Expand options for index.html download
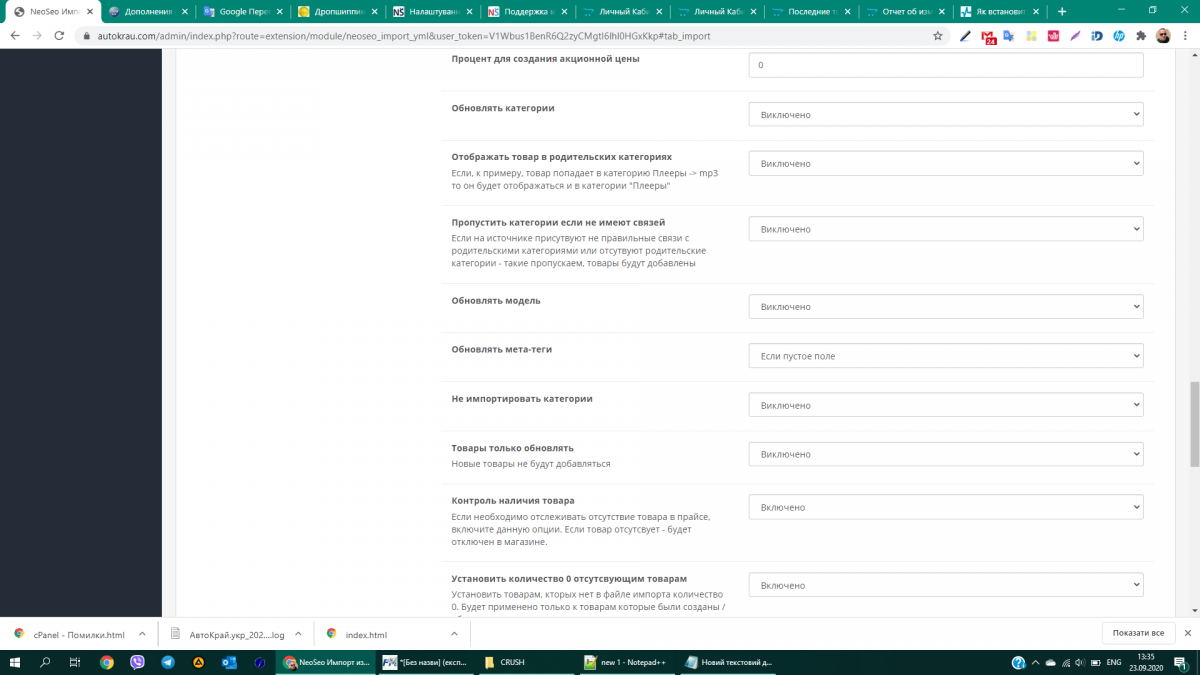The height and width of the screenshot is (675, 1200). pyautogui.click(x=454, y=633)
